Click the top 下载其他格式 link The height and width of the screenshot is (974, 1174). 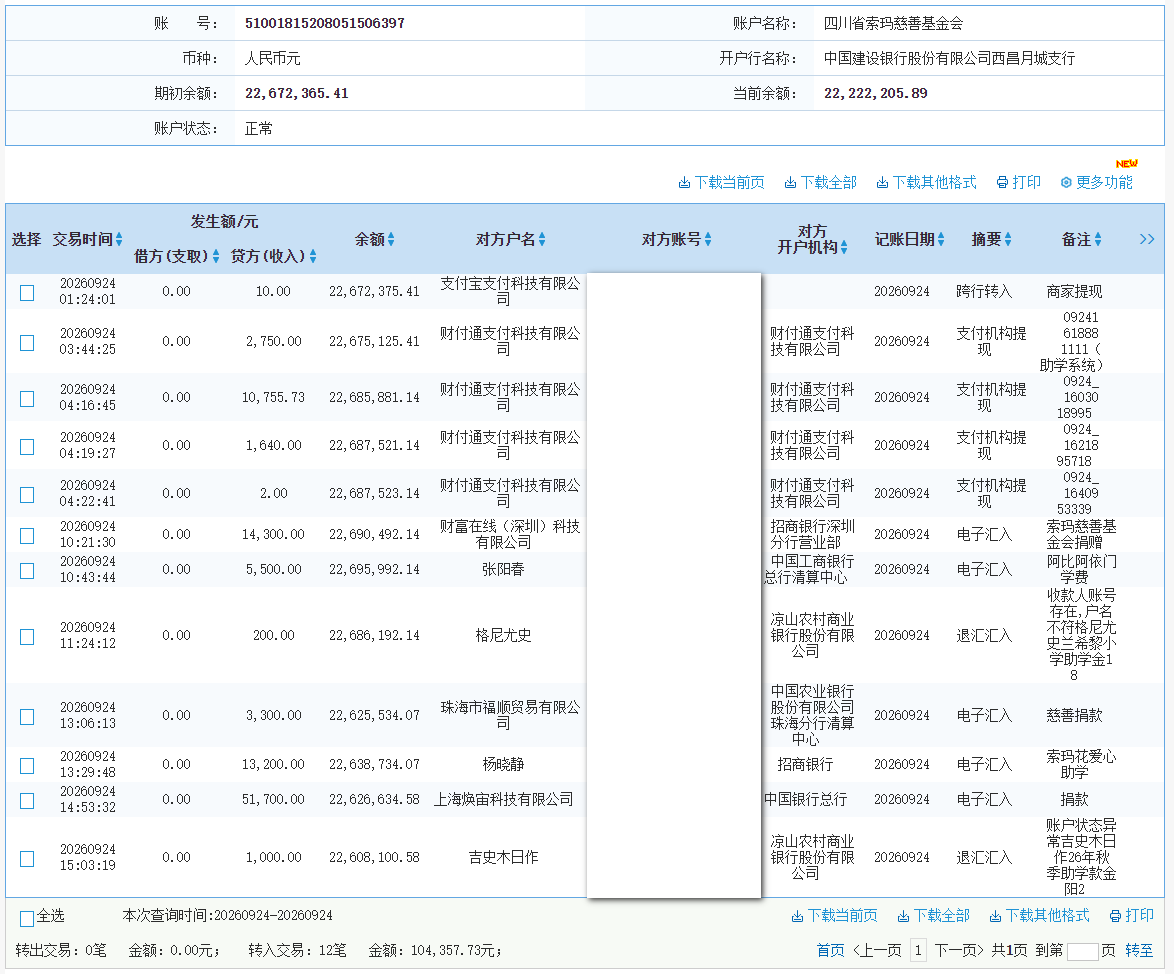click(x=934, y=183)
